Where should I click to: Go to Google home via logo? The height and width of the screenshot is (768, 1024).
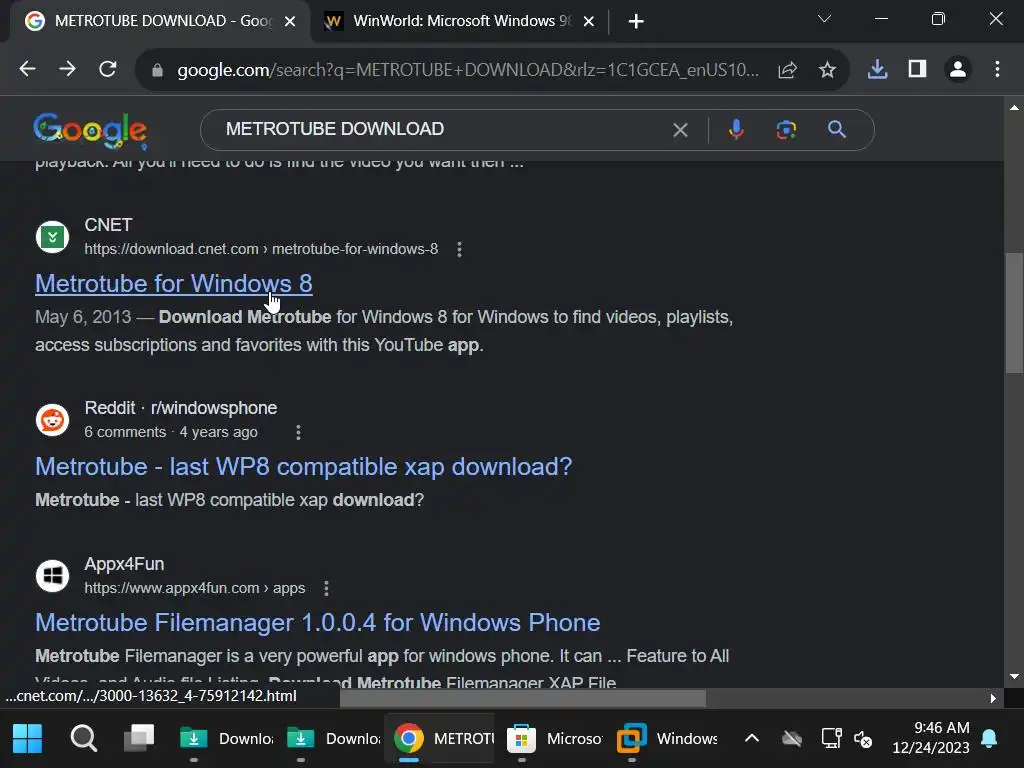pos(90,130)
